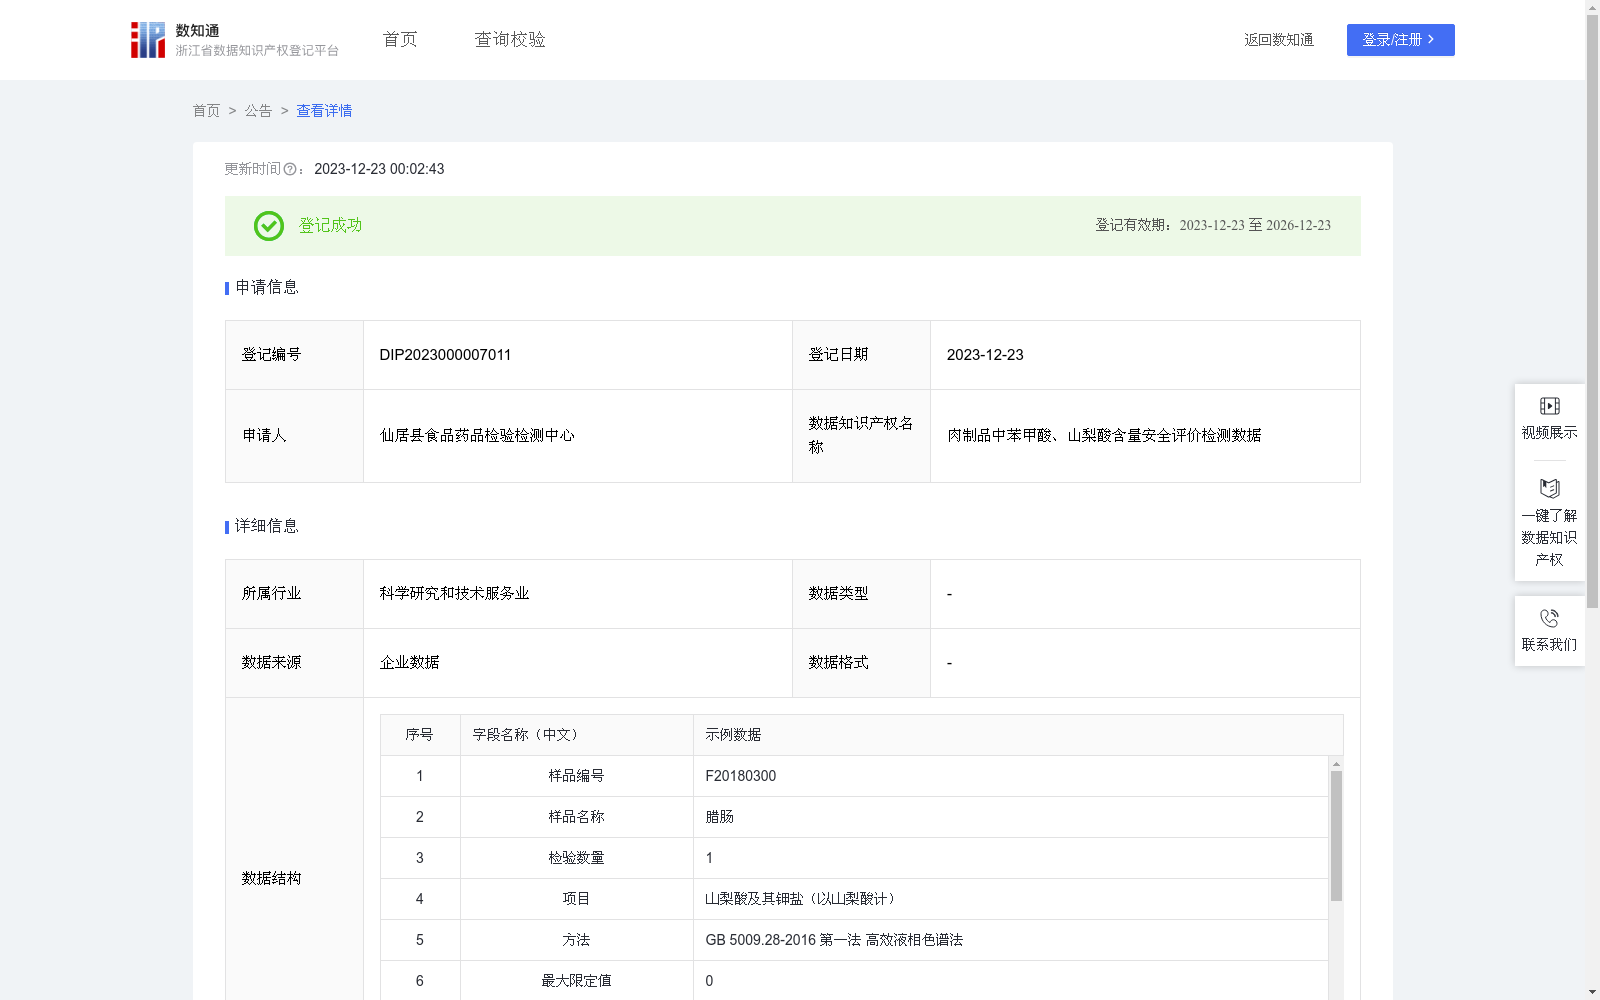Click the 示例数据 column header
The height and width of the screenshot is (1000, 1600).
[x=1018, y=735]
